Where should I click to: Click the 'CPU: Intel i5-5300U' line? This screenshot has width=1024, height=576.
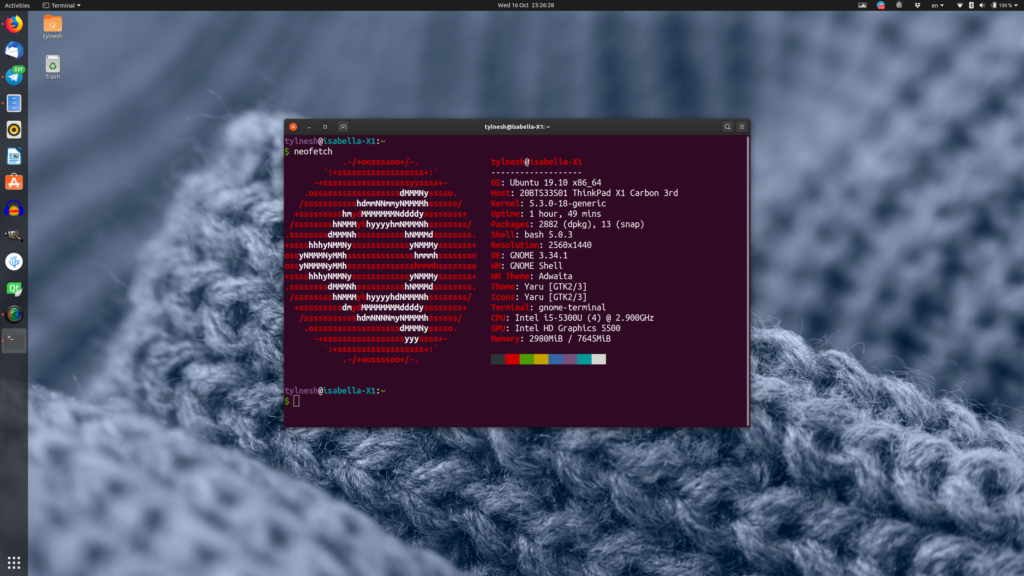(x=572, y=318)
